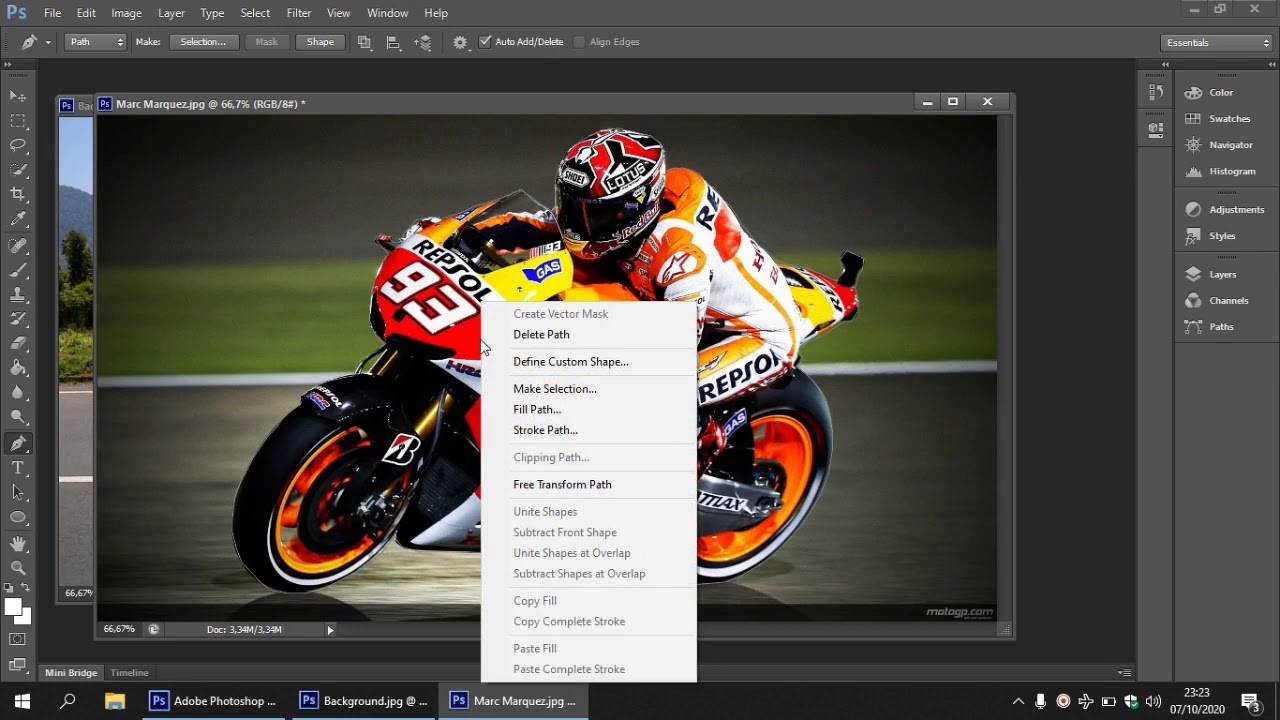The height and width of the screenshot is (720, 1280).
Task: Click the Selection... button
Action: [203, 42]
